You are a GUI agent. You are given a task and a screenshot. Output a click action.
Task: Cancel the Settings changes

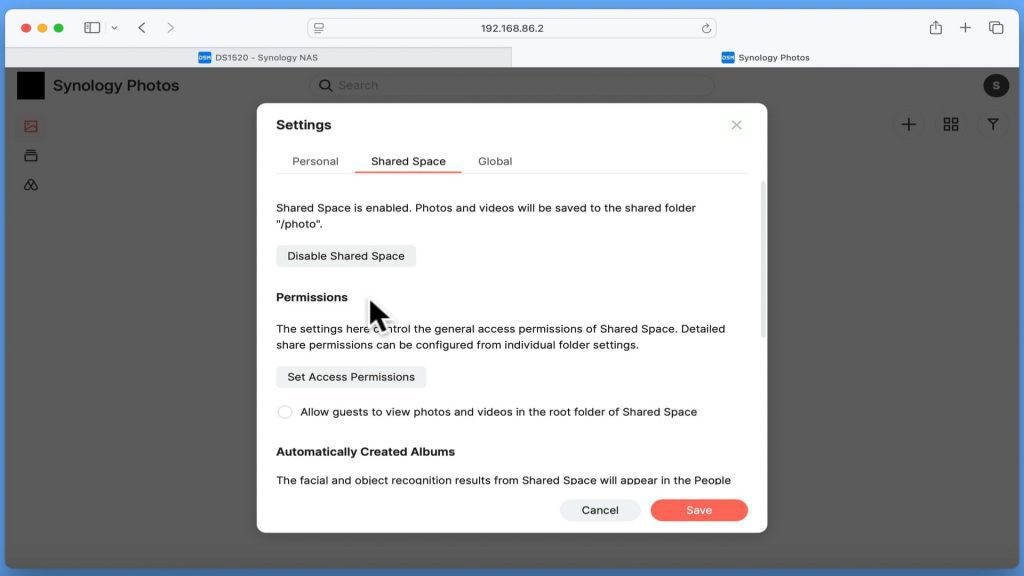600,510
